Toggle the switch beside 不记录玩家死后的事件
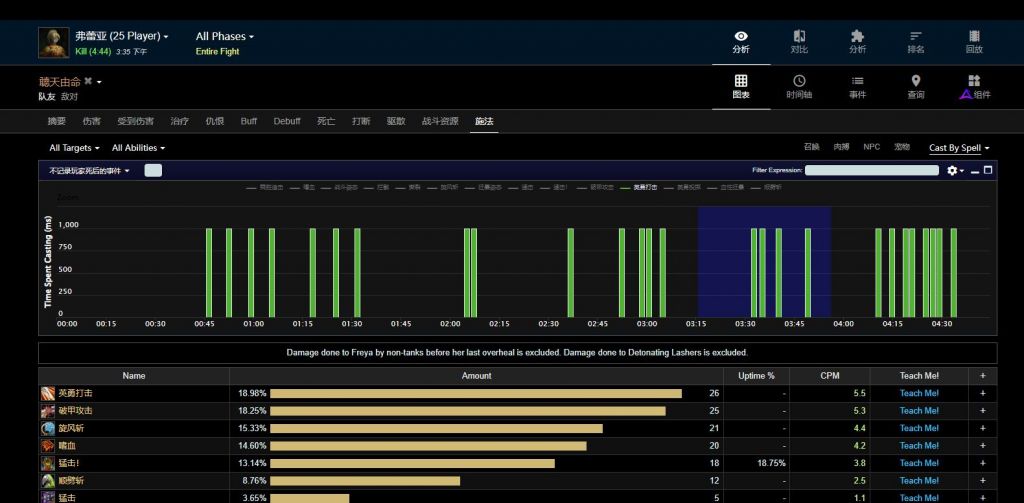Image resolution: width=1024 pixels, height=503 pixels. [153, 171]
